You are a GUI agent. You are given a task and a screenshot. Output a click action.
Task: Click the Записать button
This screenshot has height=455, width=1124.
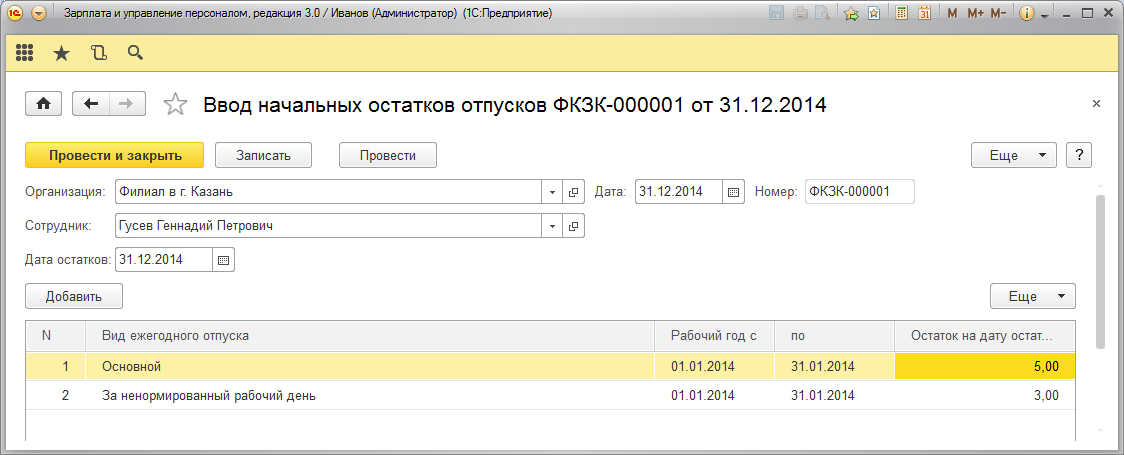tap(264, 155)
